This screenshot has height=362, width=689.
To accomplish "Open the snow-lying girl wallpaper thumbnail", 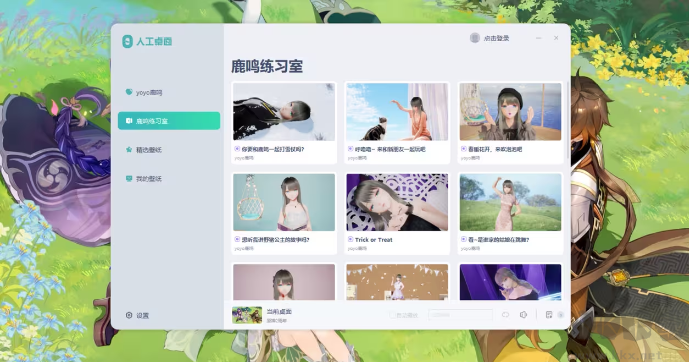I will tap(284, 112).
